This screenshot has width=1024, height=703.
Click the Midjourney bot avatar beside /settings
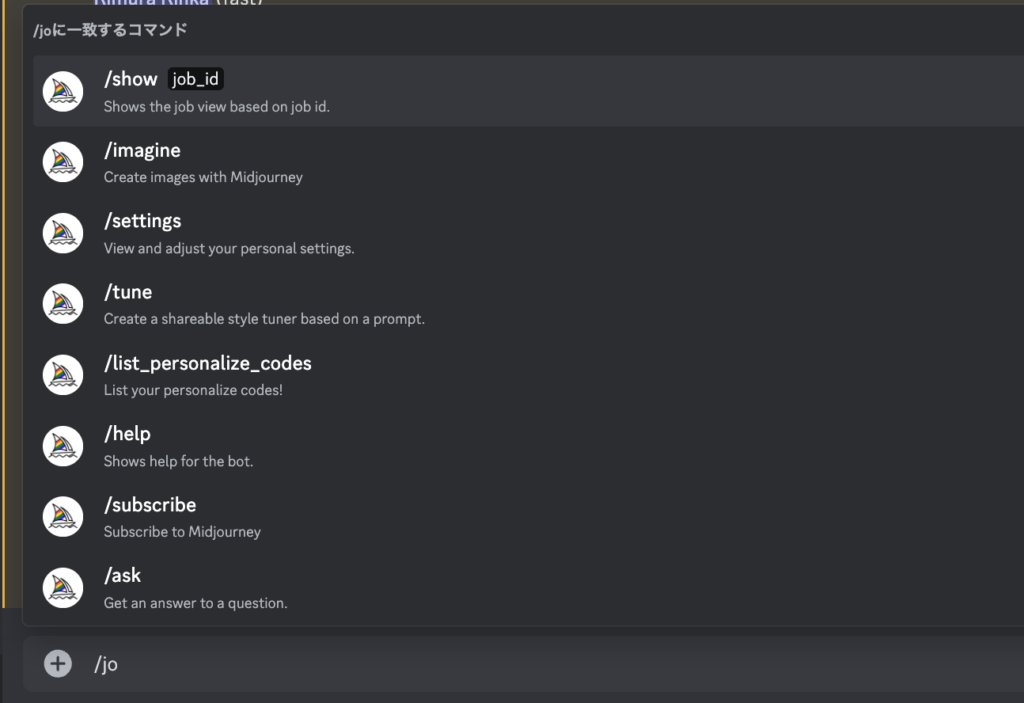(x=63, y=232)
